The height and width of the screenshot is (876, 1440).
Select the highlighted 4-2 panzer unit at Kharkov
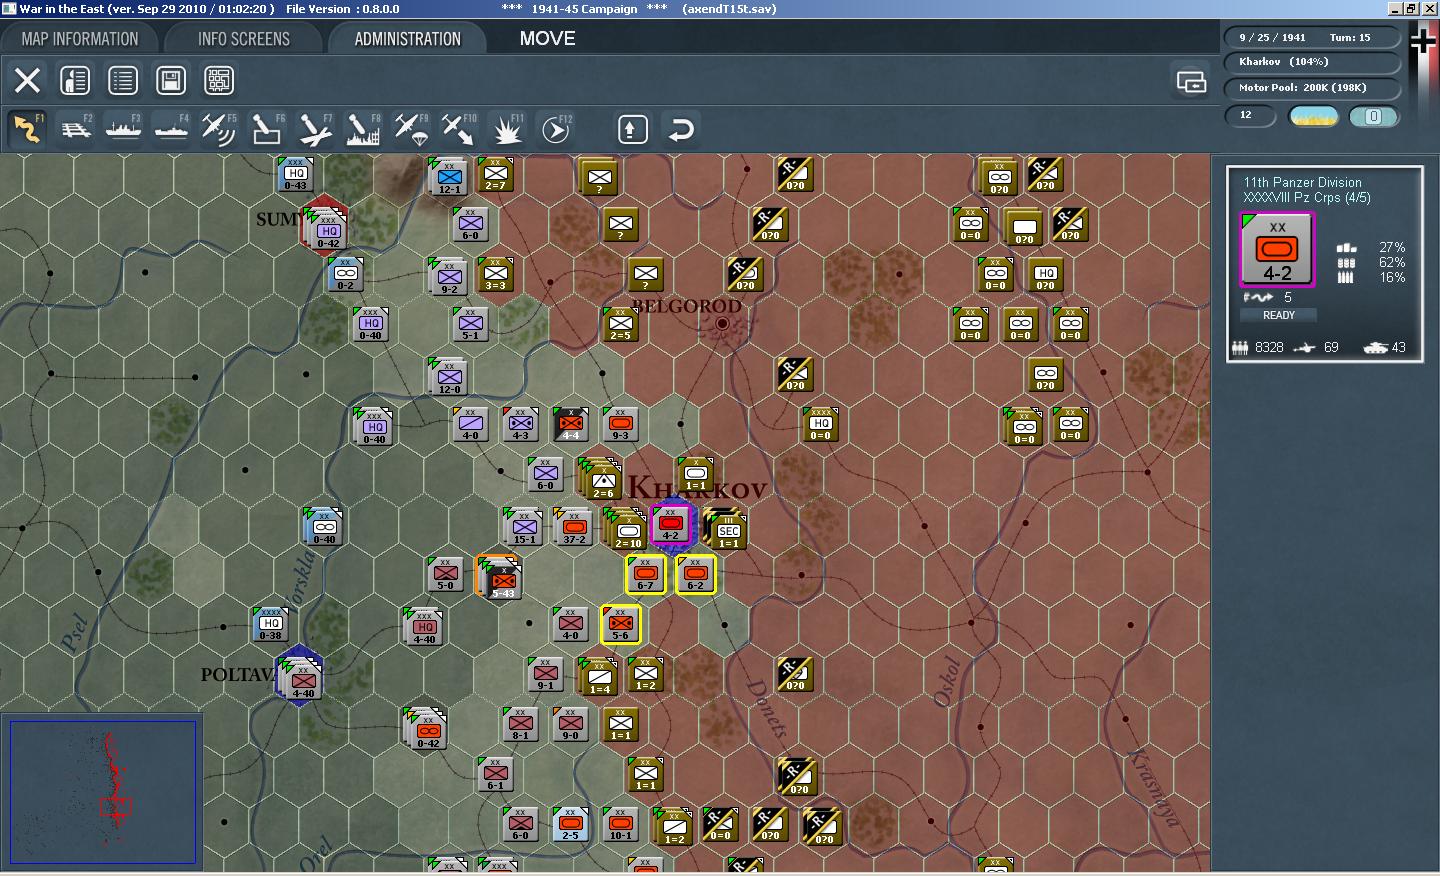(x=671, y=525)
